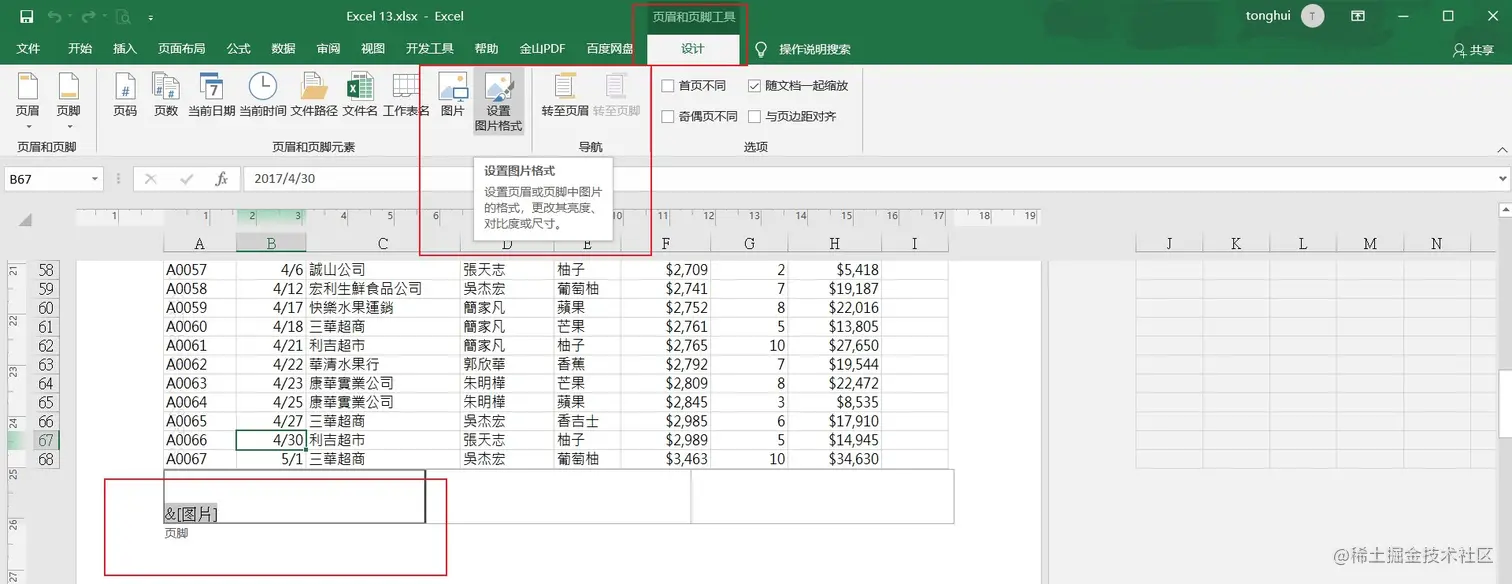The image size is (1512, 584).
Task: Insert 工作表名 sheet name element
Action: click(406, 96)
